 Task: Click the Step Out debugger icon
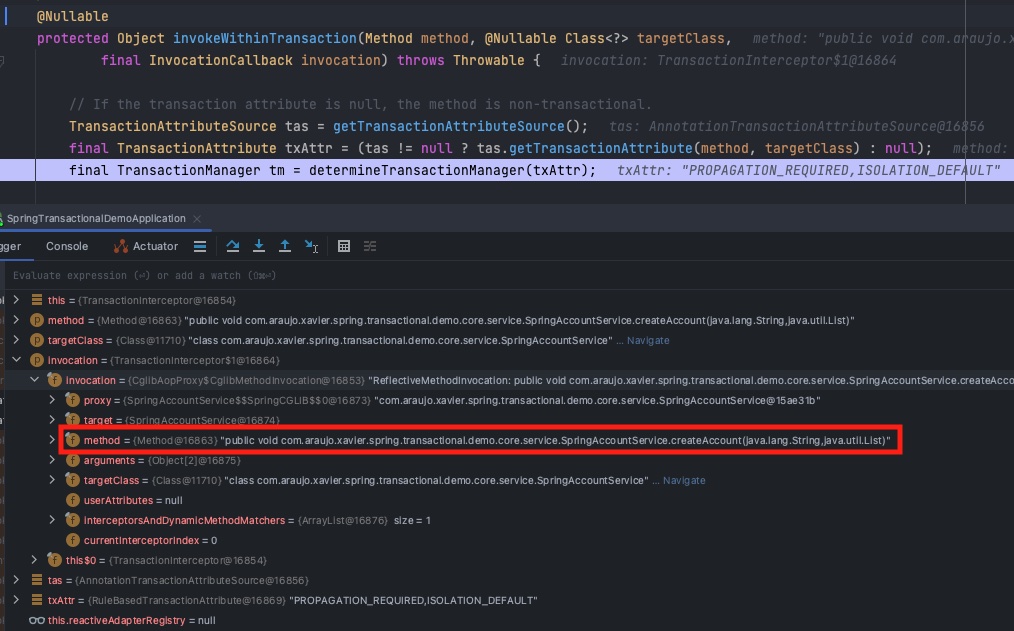(284, 246)
